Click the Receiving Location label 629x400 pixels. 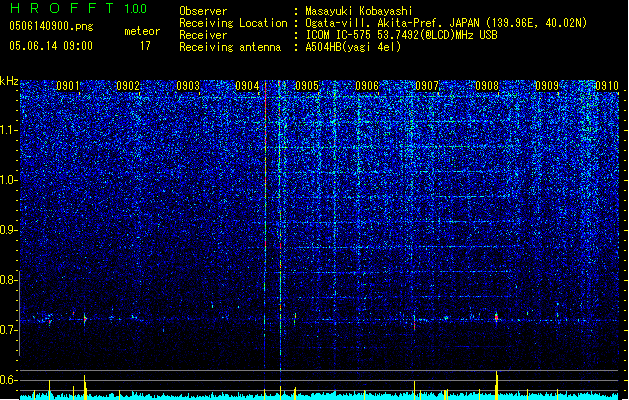(x=233, y=23)
